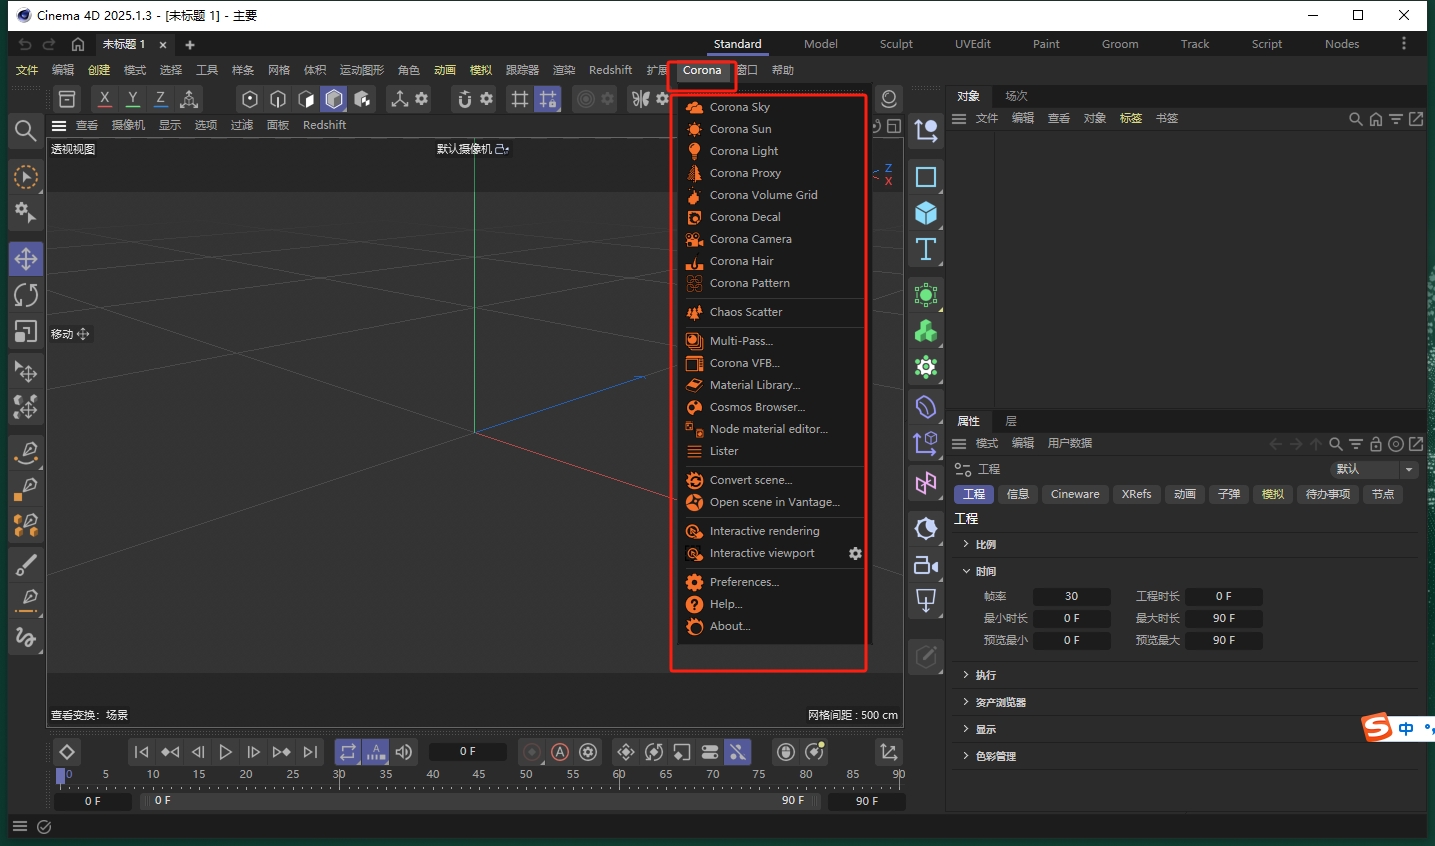Click the timeline playhead at frame 0

coord(61,775)
